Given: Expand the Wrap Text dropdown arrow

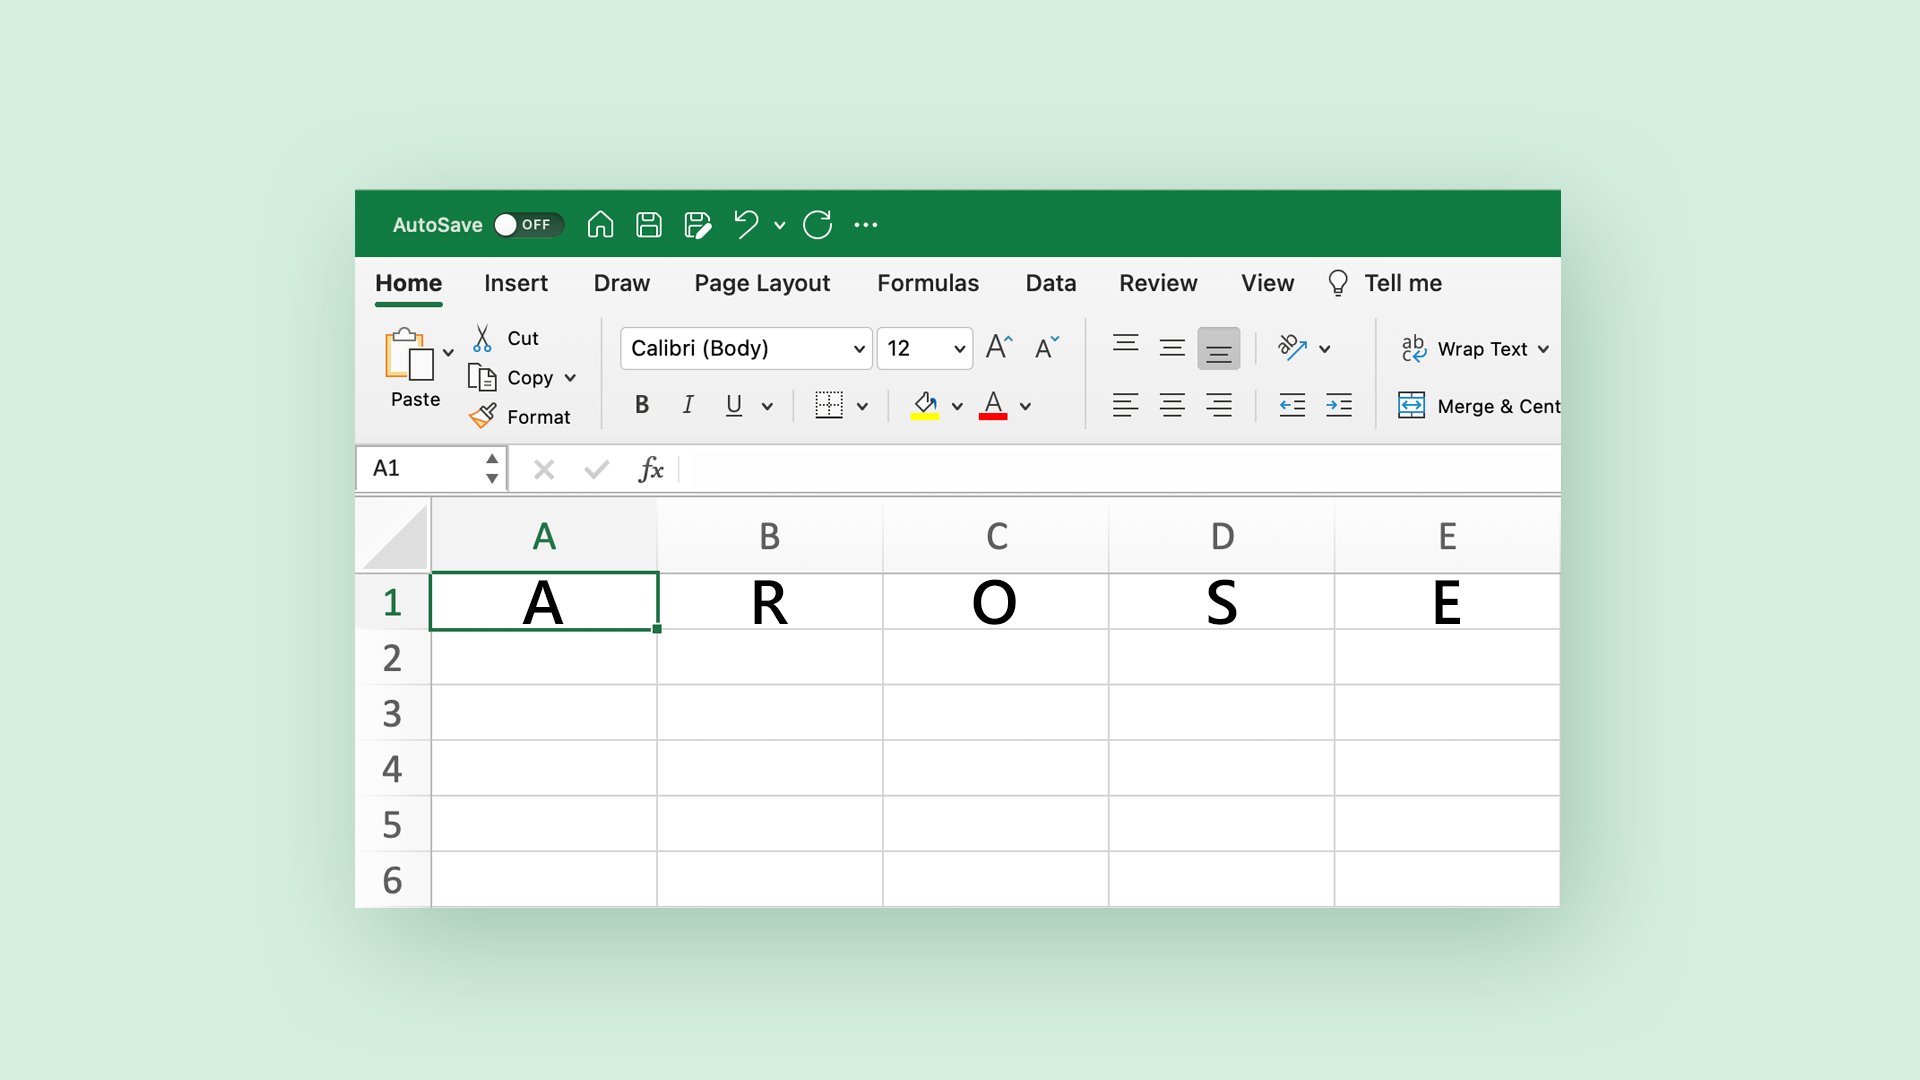Looking at the screenshot, I should pos(1544,349).
